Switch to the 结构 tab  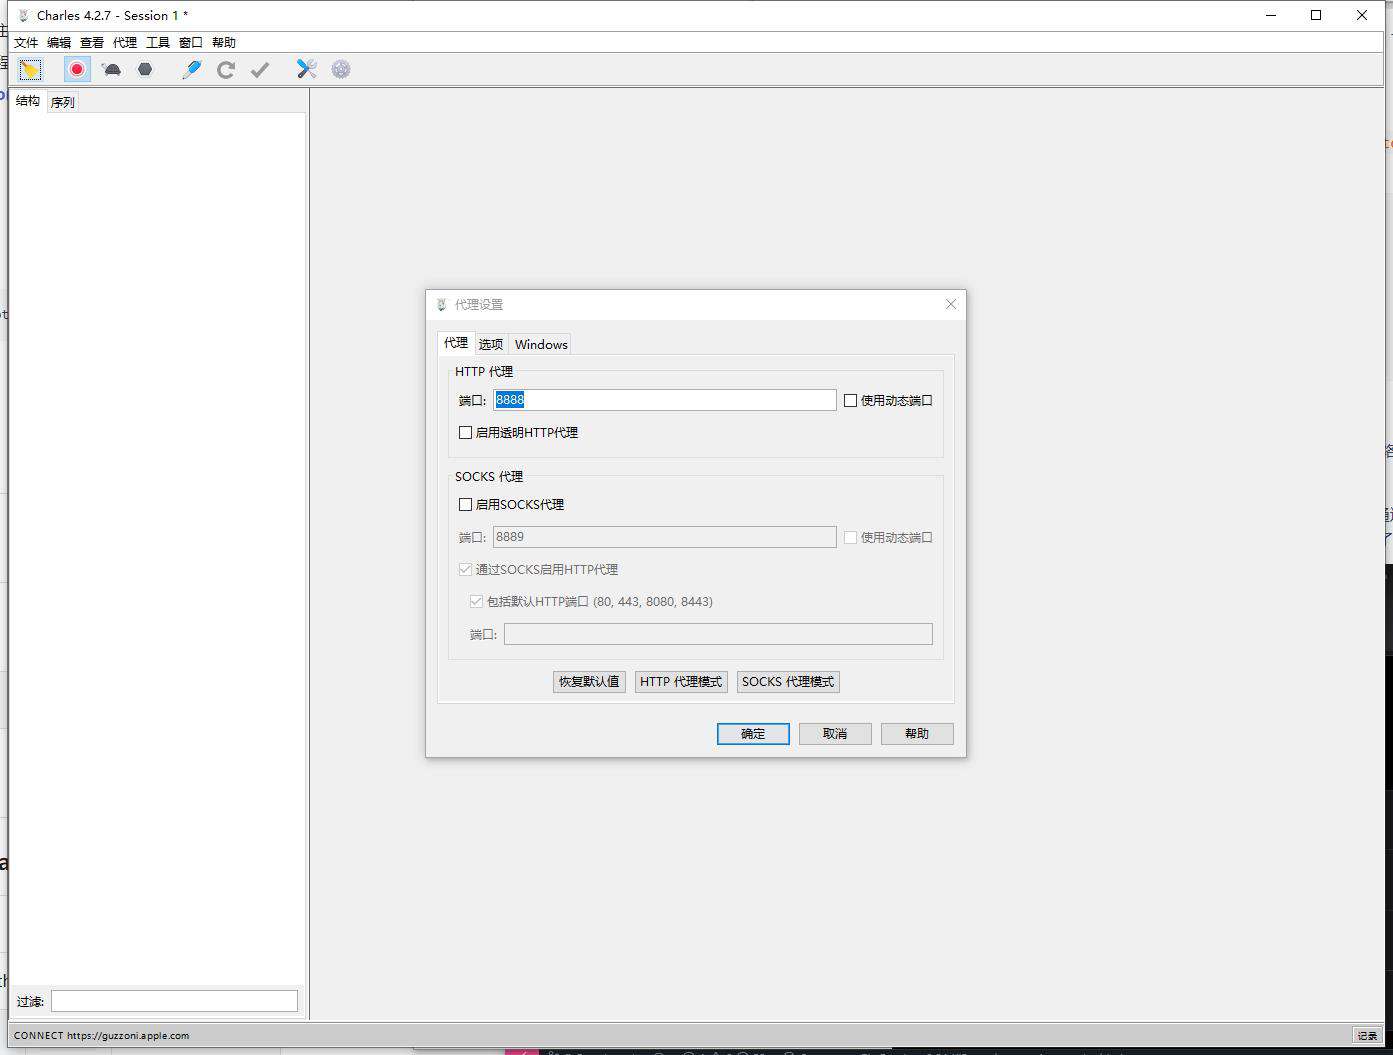[28, 101]
